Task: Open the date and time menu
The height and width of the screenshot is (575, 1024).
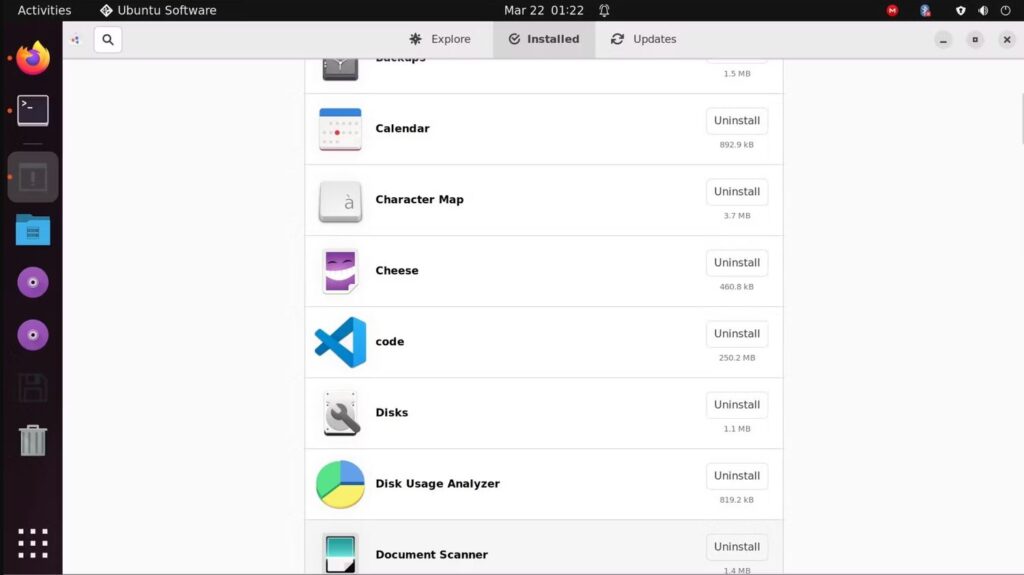Action: [544, 10]
